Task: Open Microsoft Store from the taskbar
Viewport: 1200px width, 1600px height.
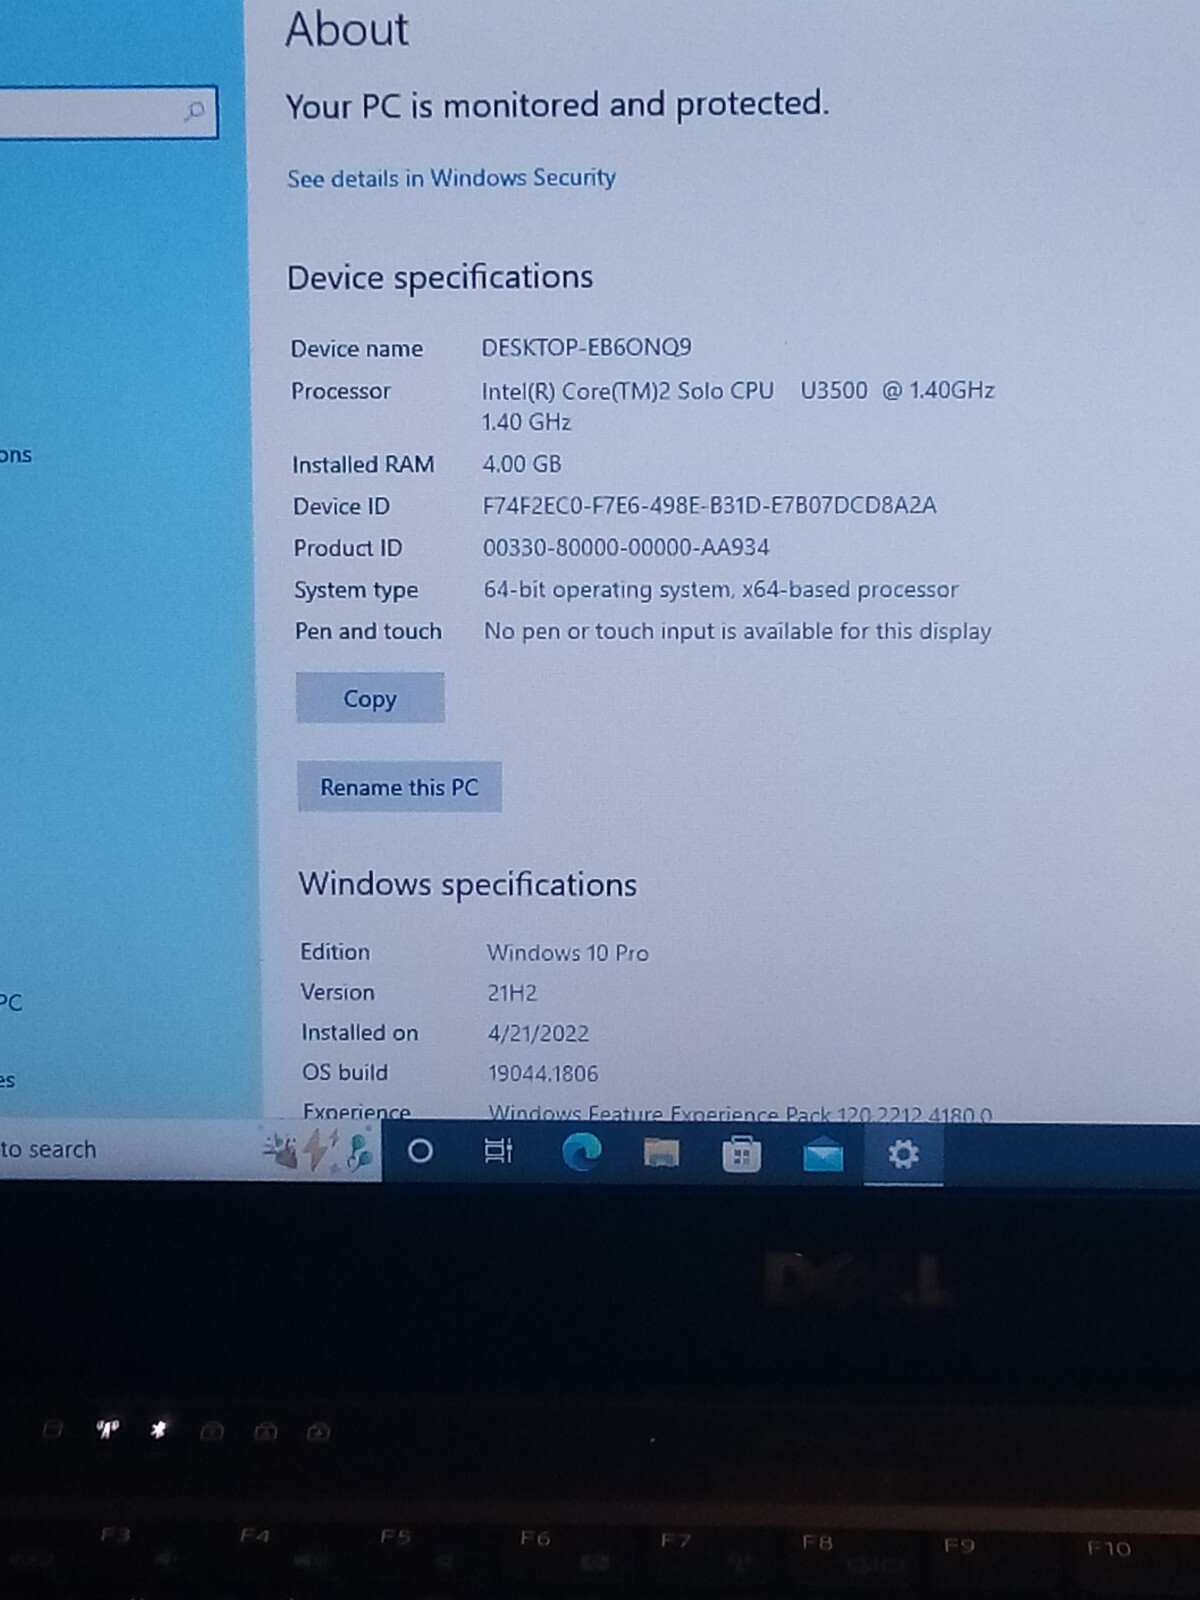Action: [741, 1154]
